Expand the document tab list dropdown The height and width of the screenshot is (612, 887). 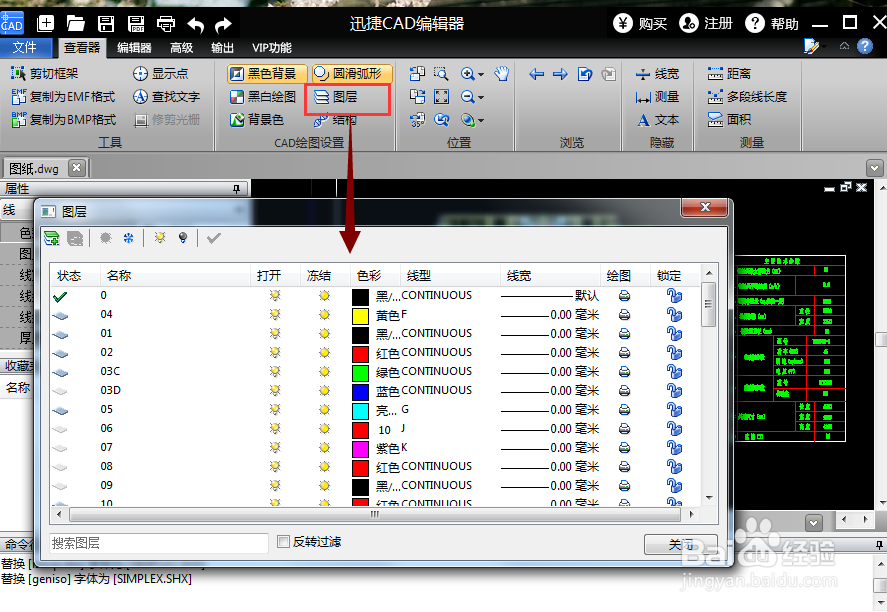click(875, 168)
